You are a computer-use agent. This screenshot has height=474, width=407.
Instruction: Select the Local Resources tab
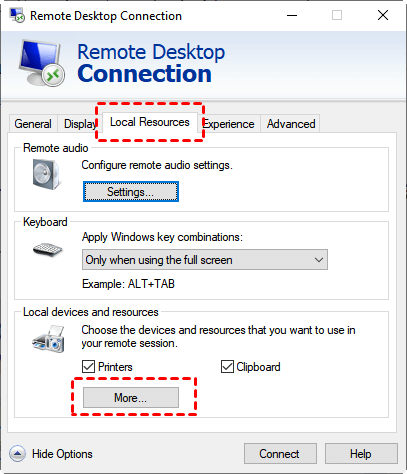pyautogui.click(x=150, y=122)
